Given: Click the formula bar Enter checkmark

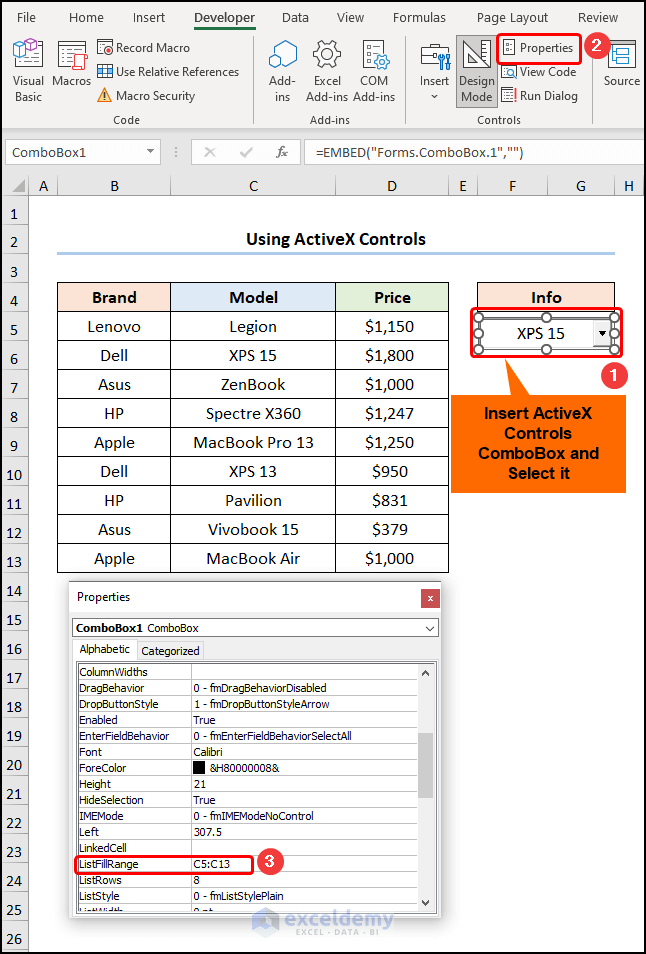Looking at the screenshot, I should [246, 153].
